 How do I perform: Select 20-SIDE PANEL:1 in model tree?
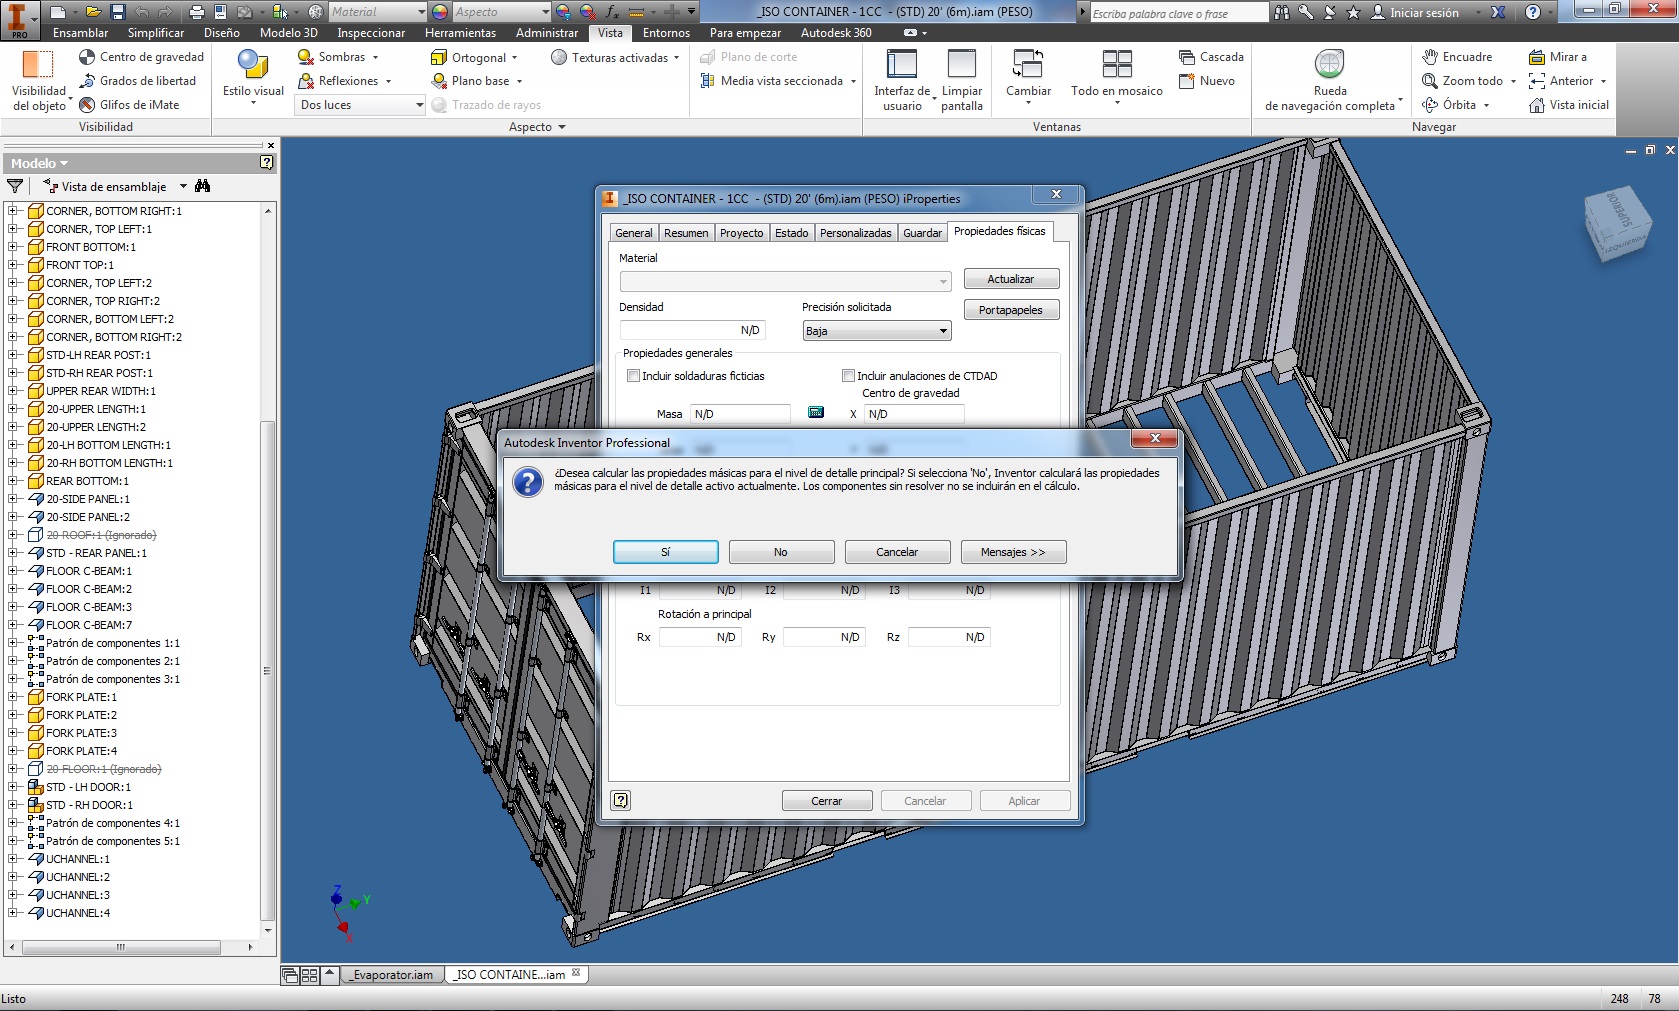(x=88, y=499)
